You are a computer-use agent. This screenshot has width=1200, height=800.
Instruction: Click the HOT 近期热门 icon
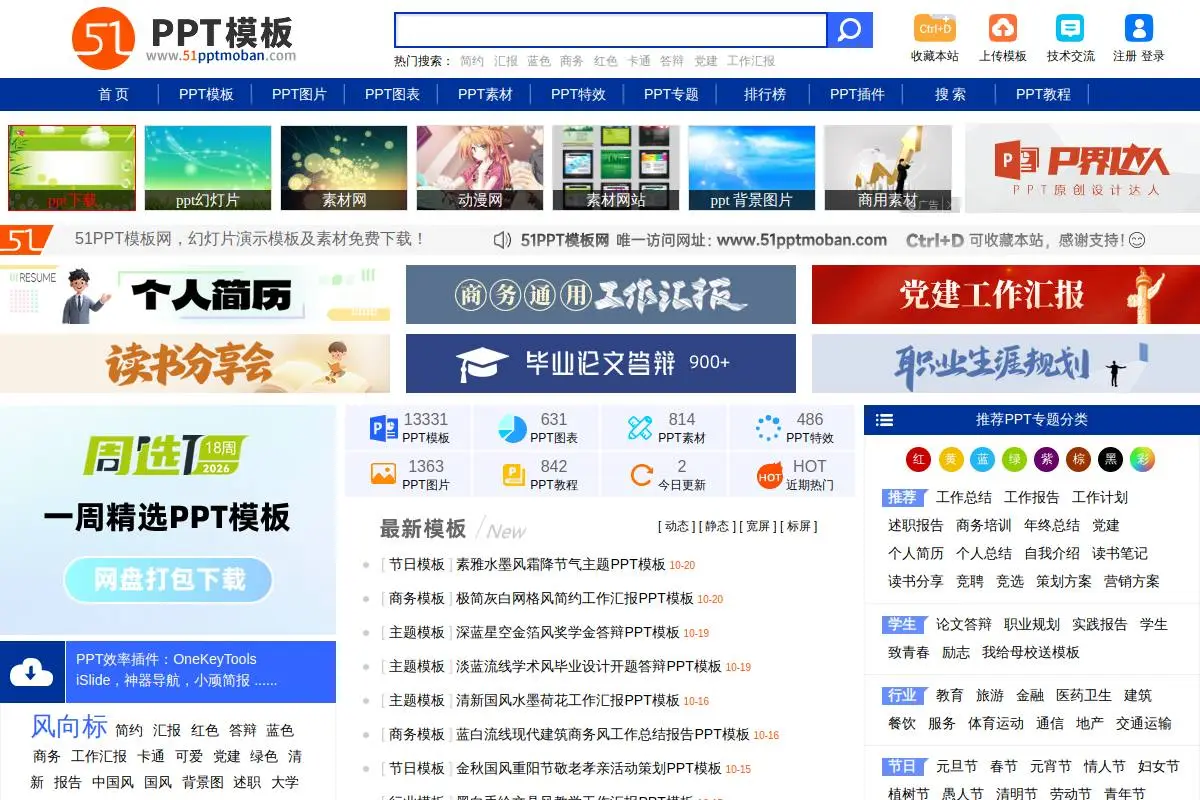click(x=769, y=476)
